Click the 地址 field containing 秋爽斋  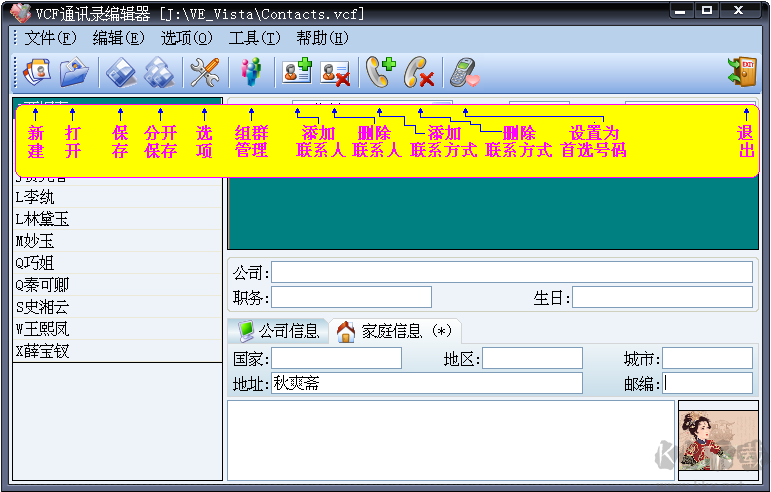427,383
